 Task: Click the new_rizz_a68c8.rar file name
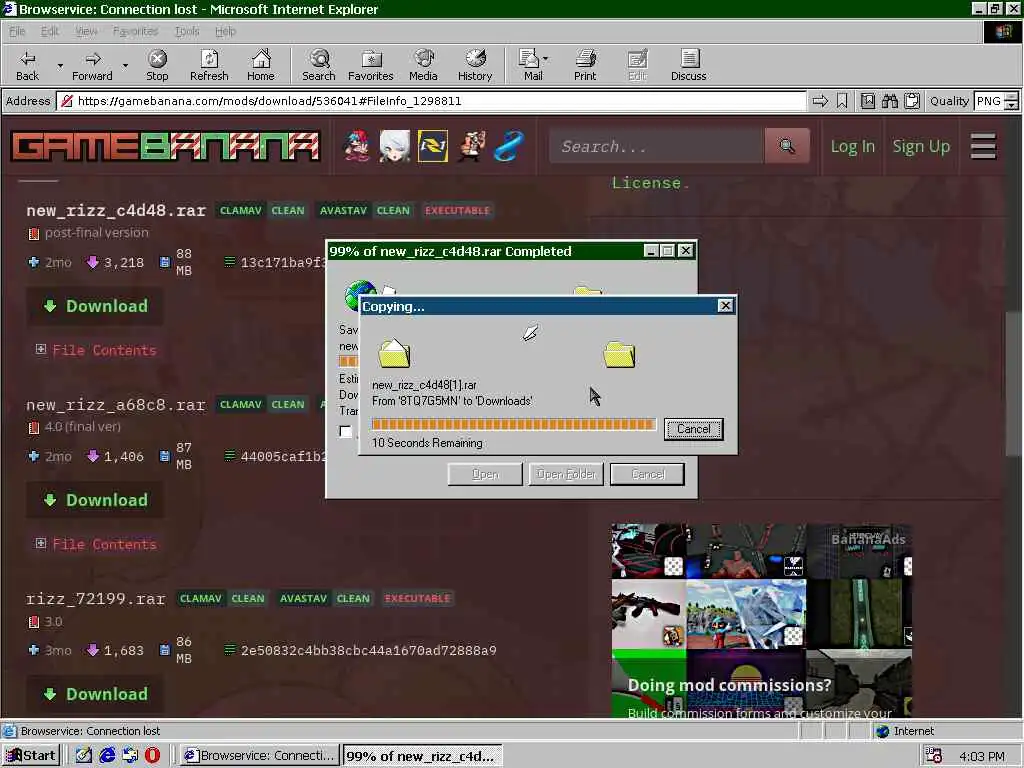coord(116,405)
